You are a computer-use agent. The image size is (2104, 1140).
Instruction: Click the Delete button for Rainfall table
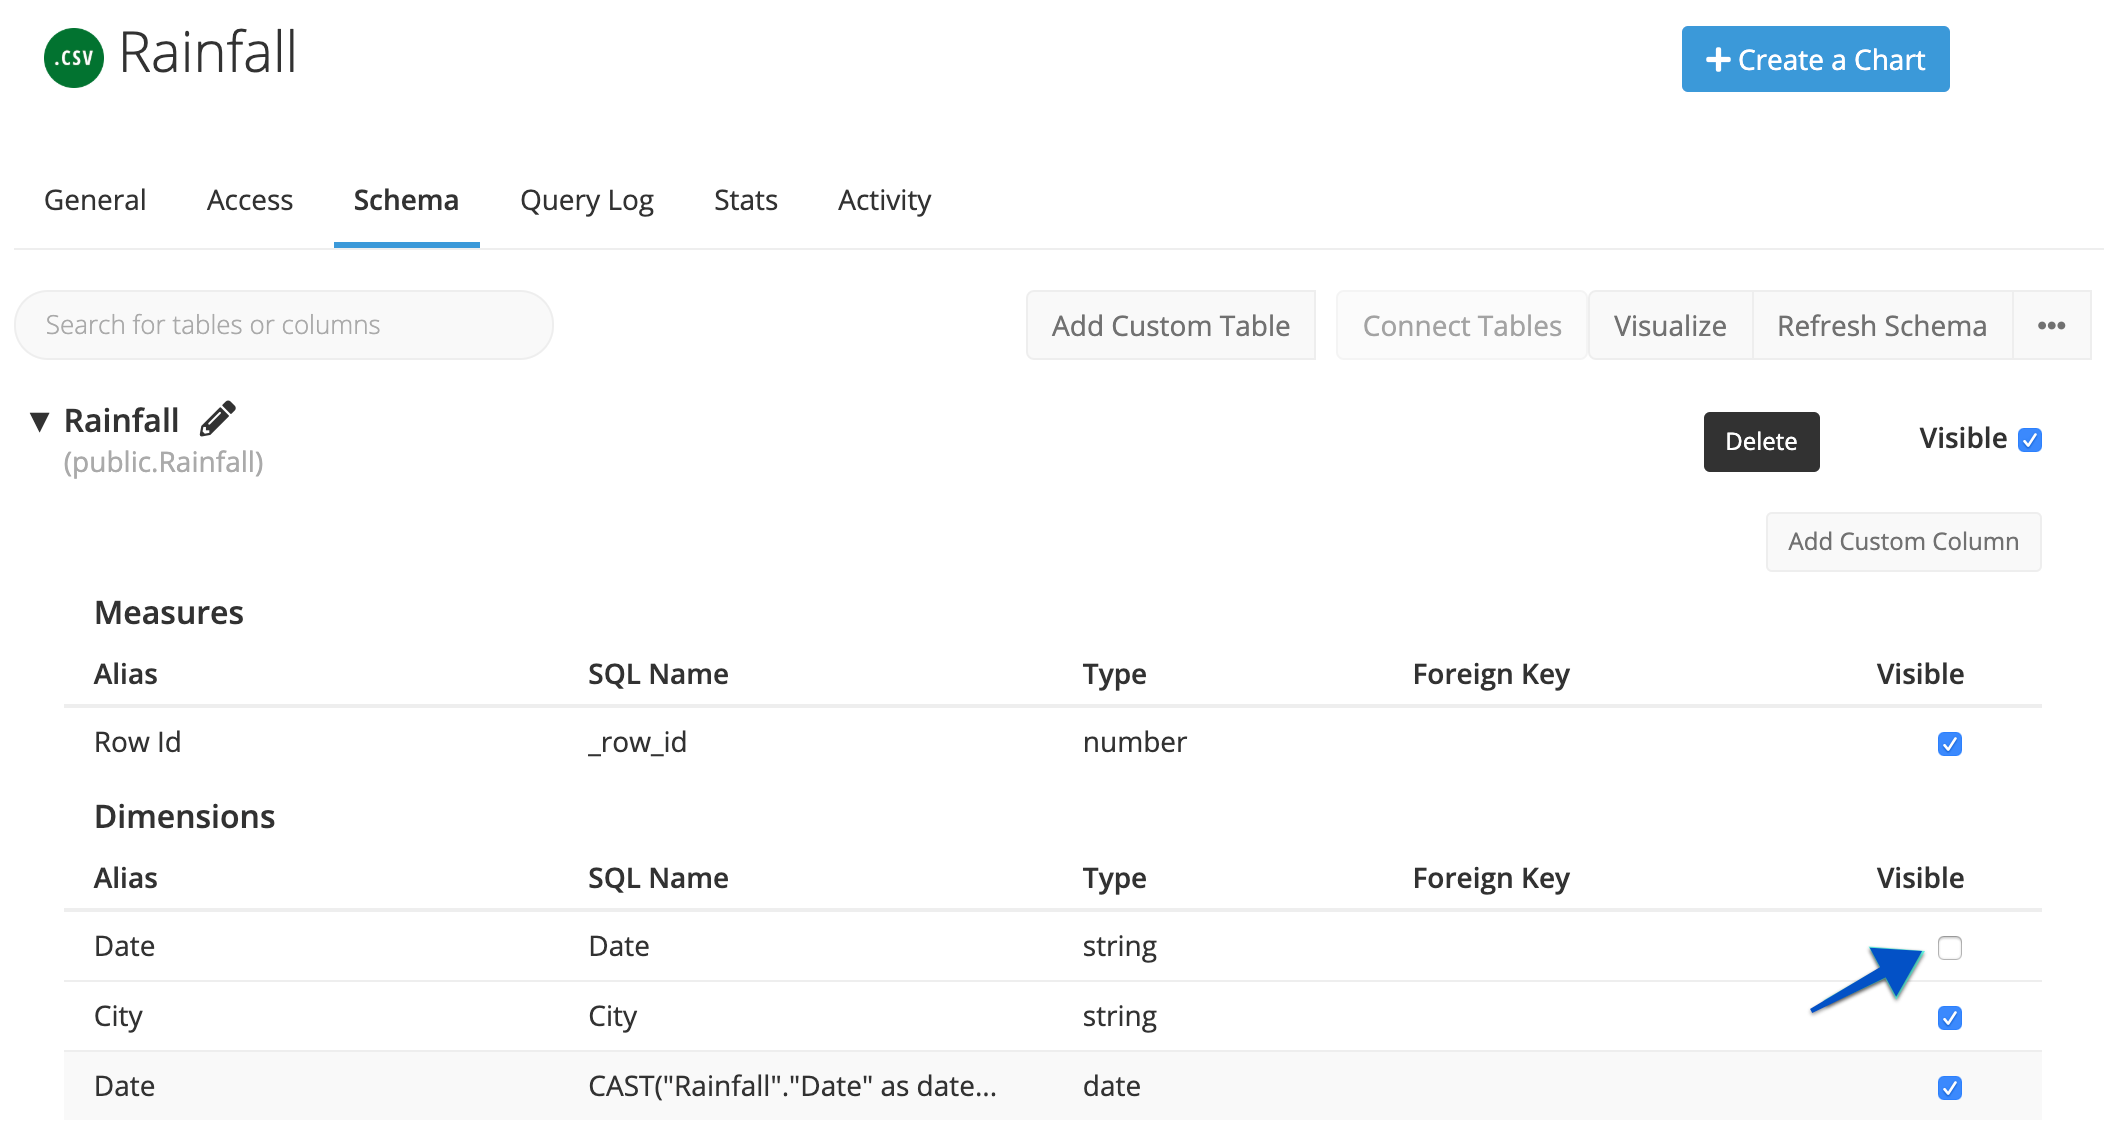(1762, 441)
